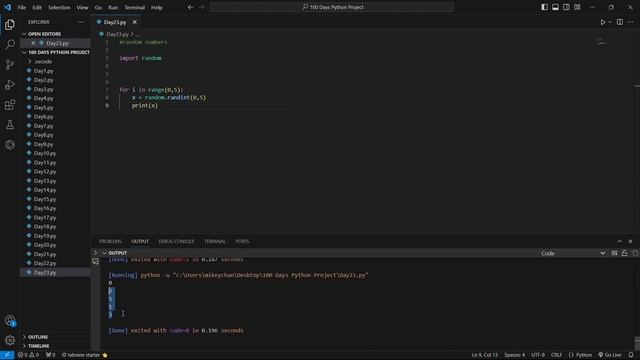The width and height of the screenshot is (640, 360).
Task: Click errors and warnings status item
Action: point(28,355)
